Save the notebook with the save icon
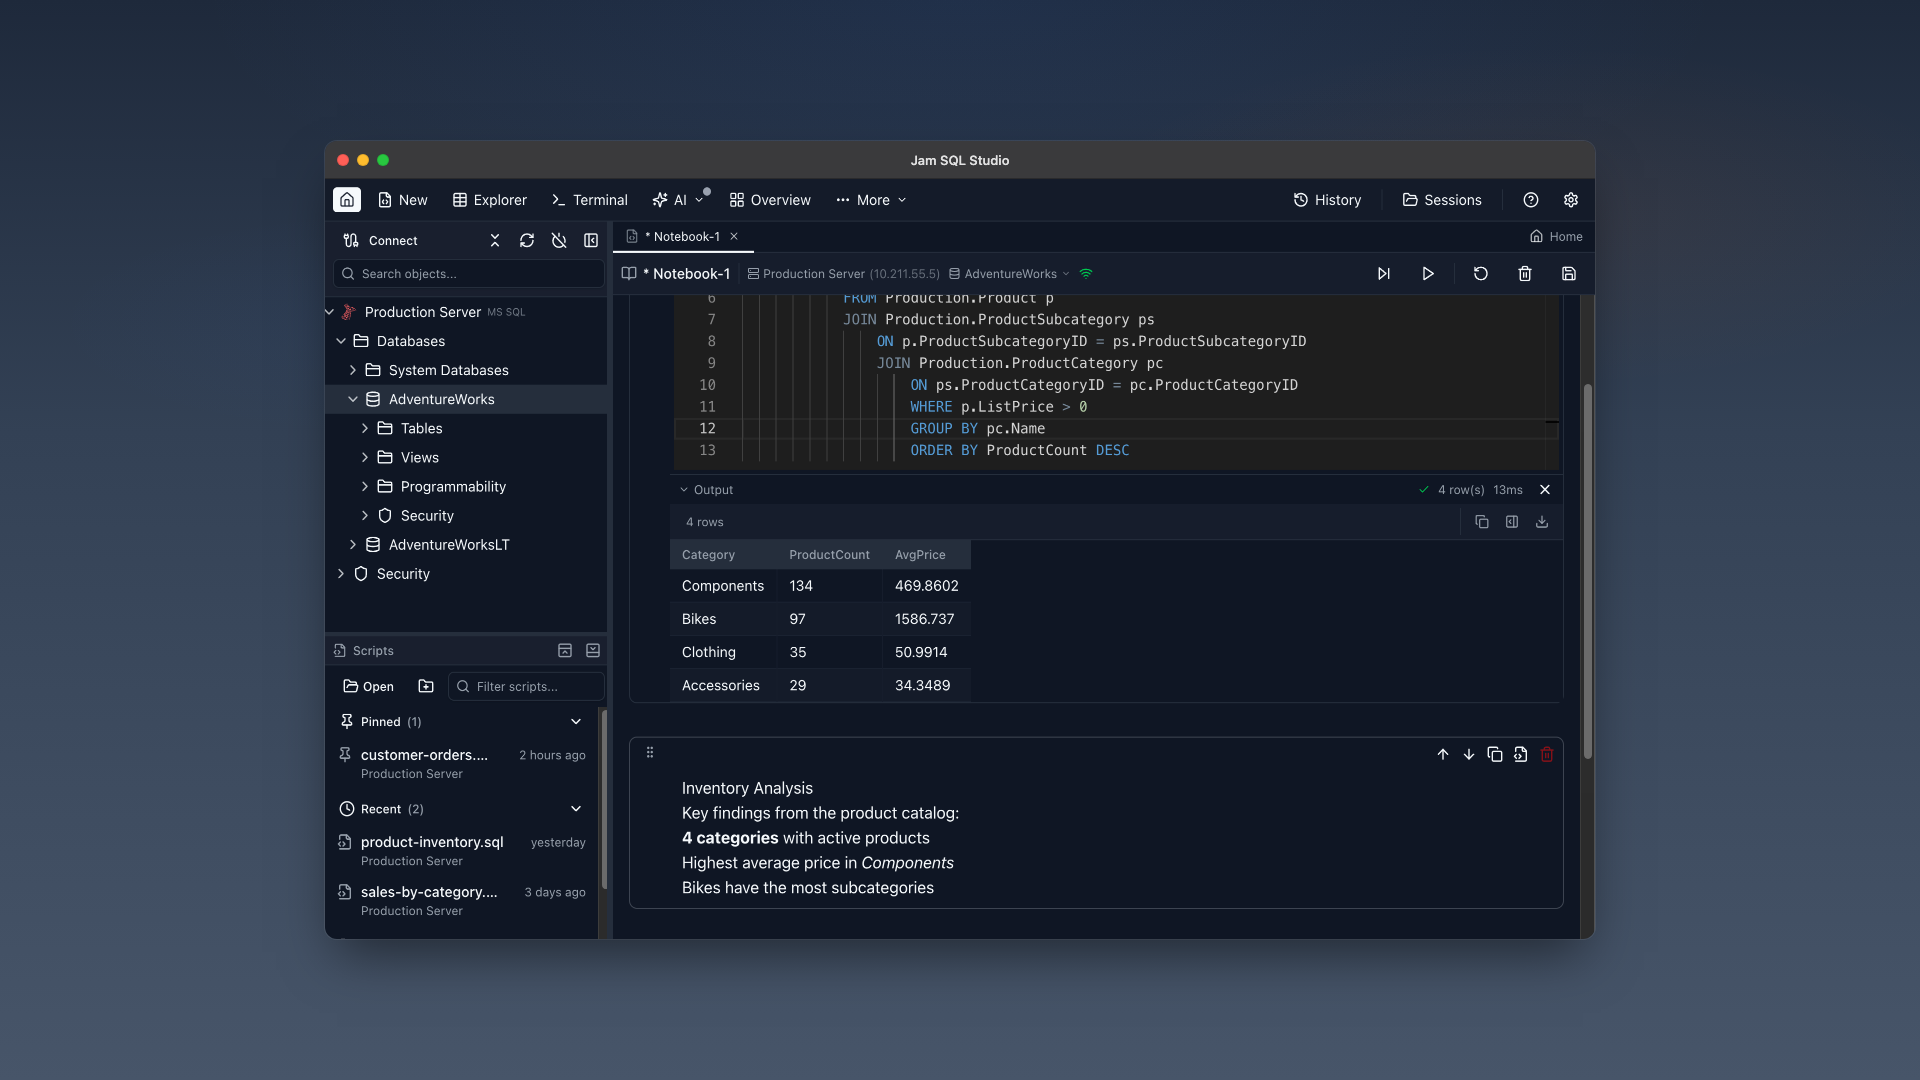Image resolution: width=1920 pixels, height=1080 pixels. [1568, 273]
